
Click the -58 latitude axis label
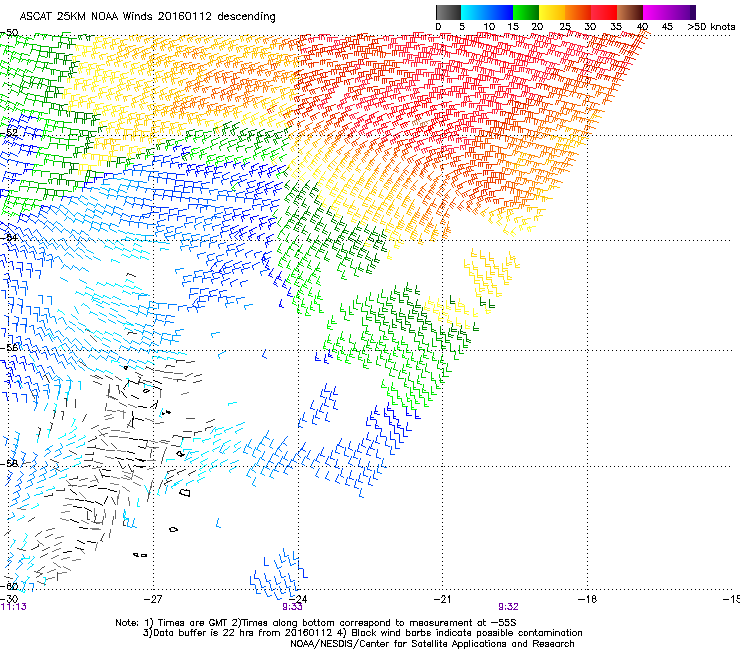[x=10, y=464]
